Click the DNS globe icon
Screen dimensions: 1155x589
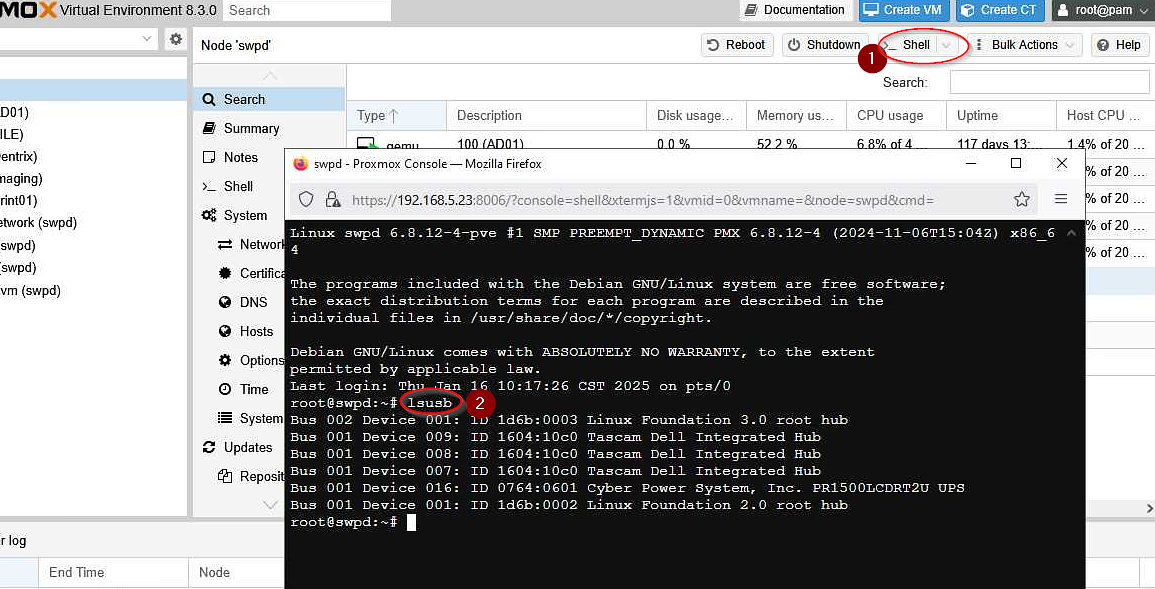225,302
